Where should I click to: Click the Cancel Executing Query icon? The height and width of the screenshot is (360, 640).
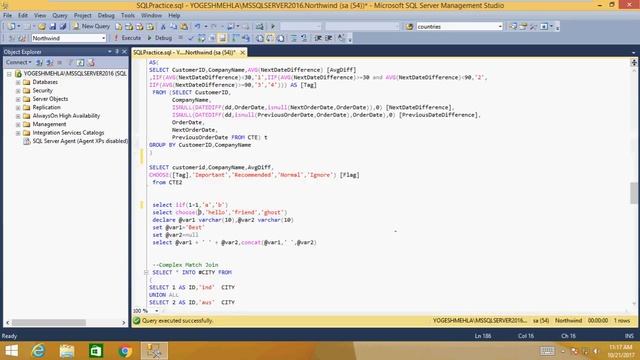(180, 38)
